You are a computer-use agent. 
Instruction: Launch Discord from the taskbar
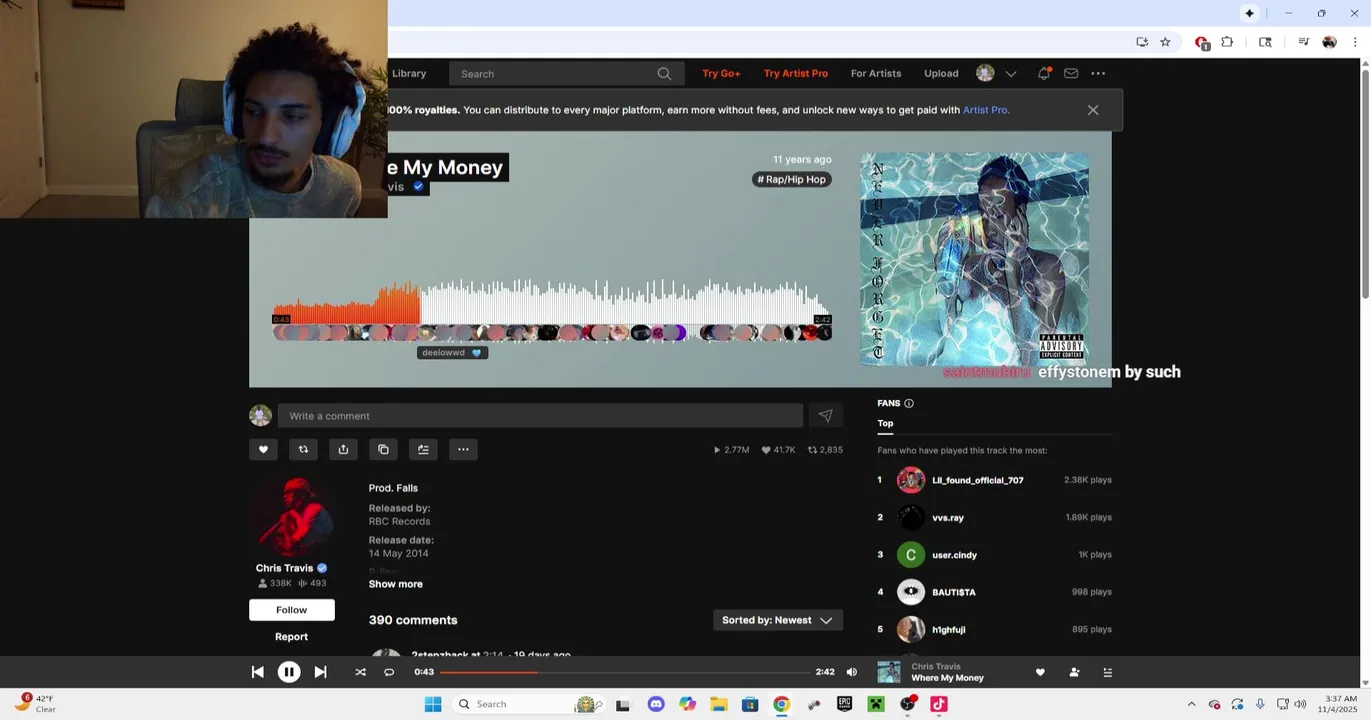point(656,704)
